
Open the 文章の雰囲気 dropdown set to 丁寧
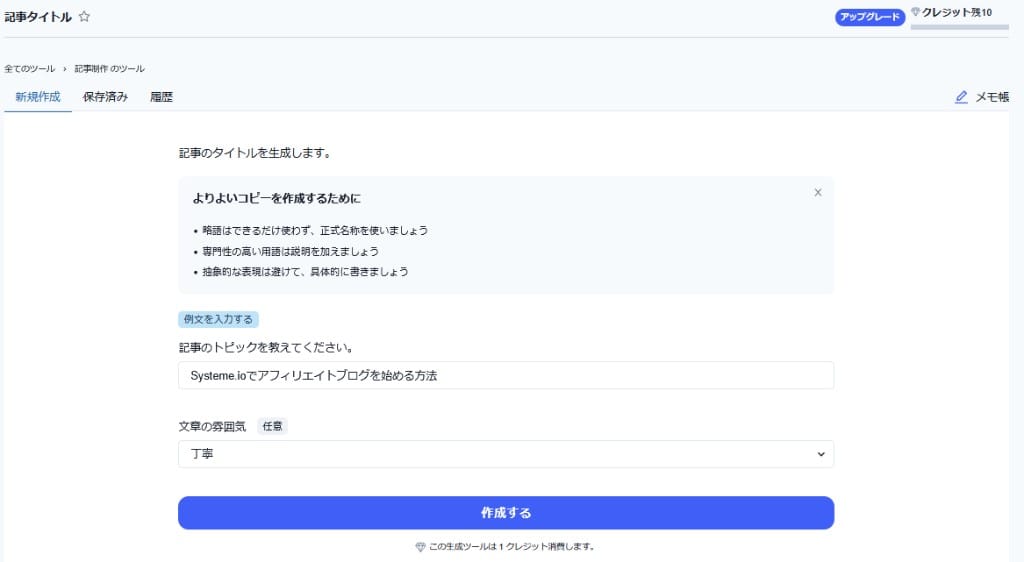(x=506, y=454)
